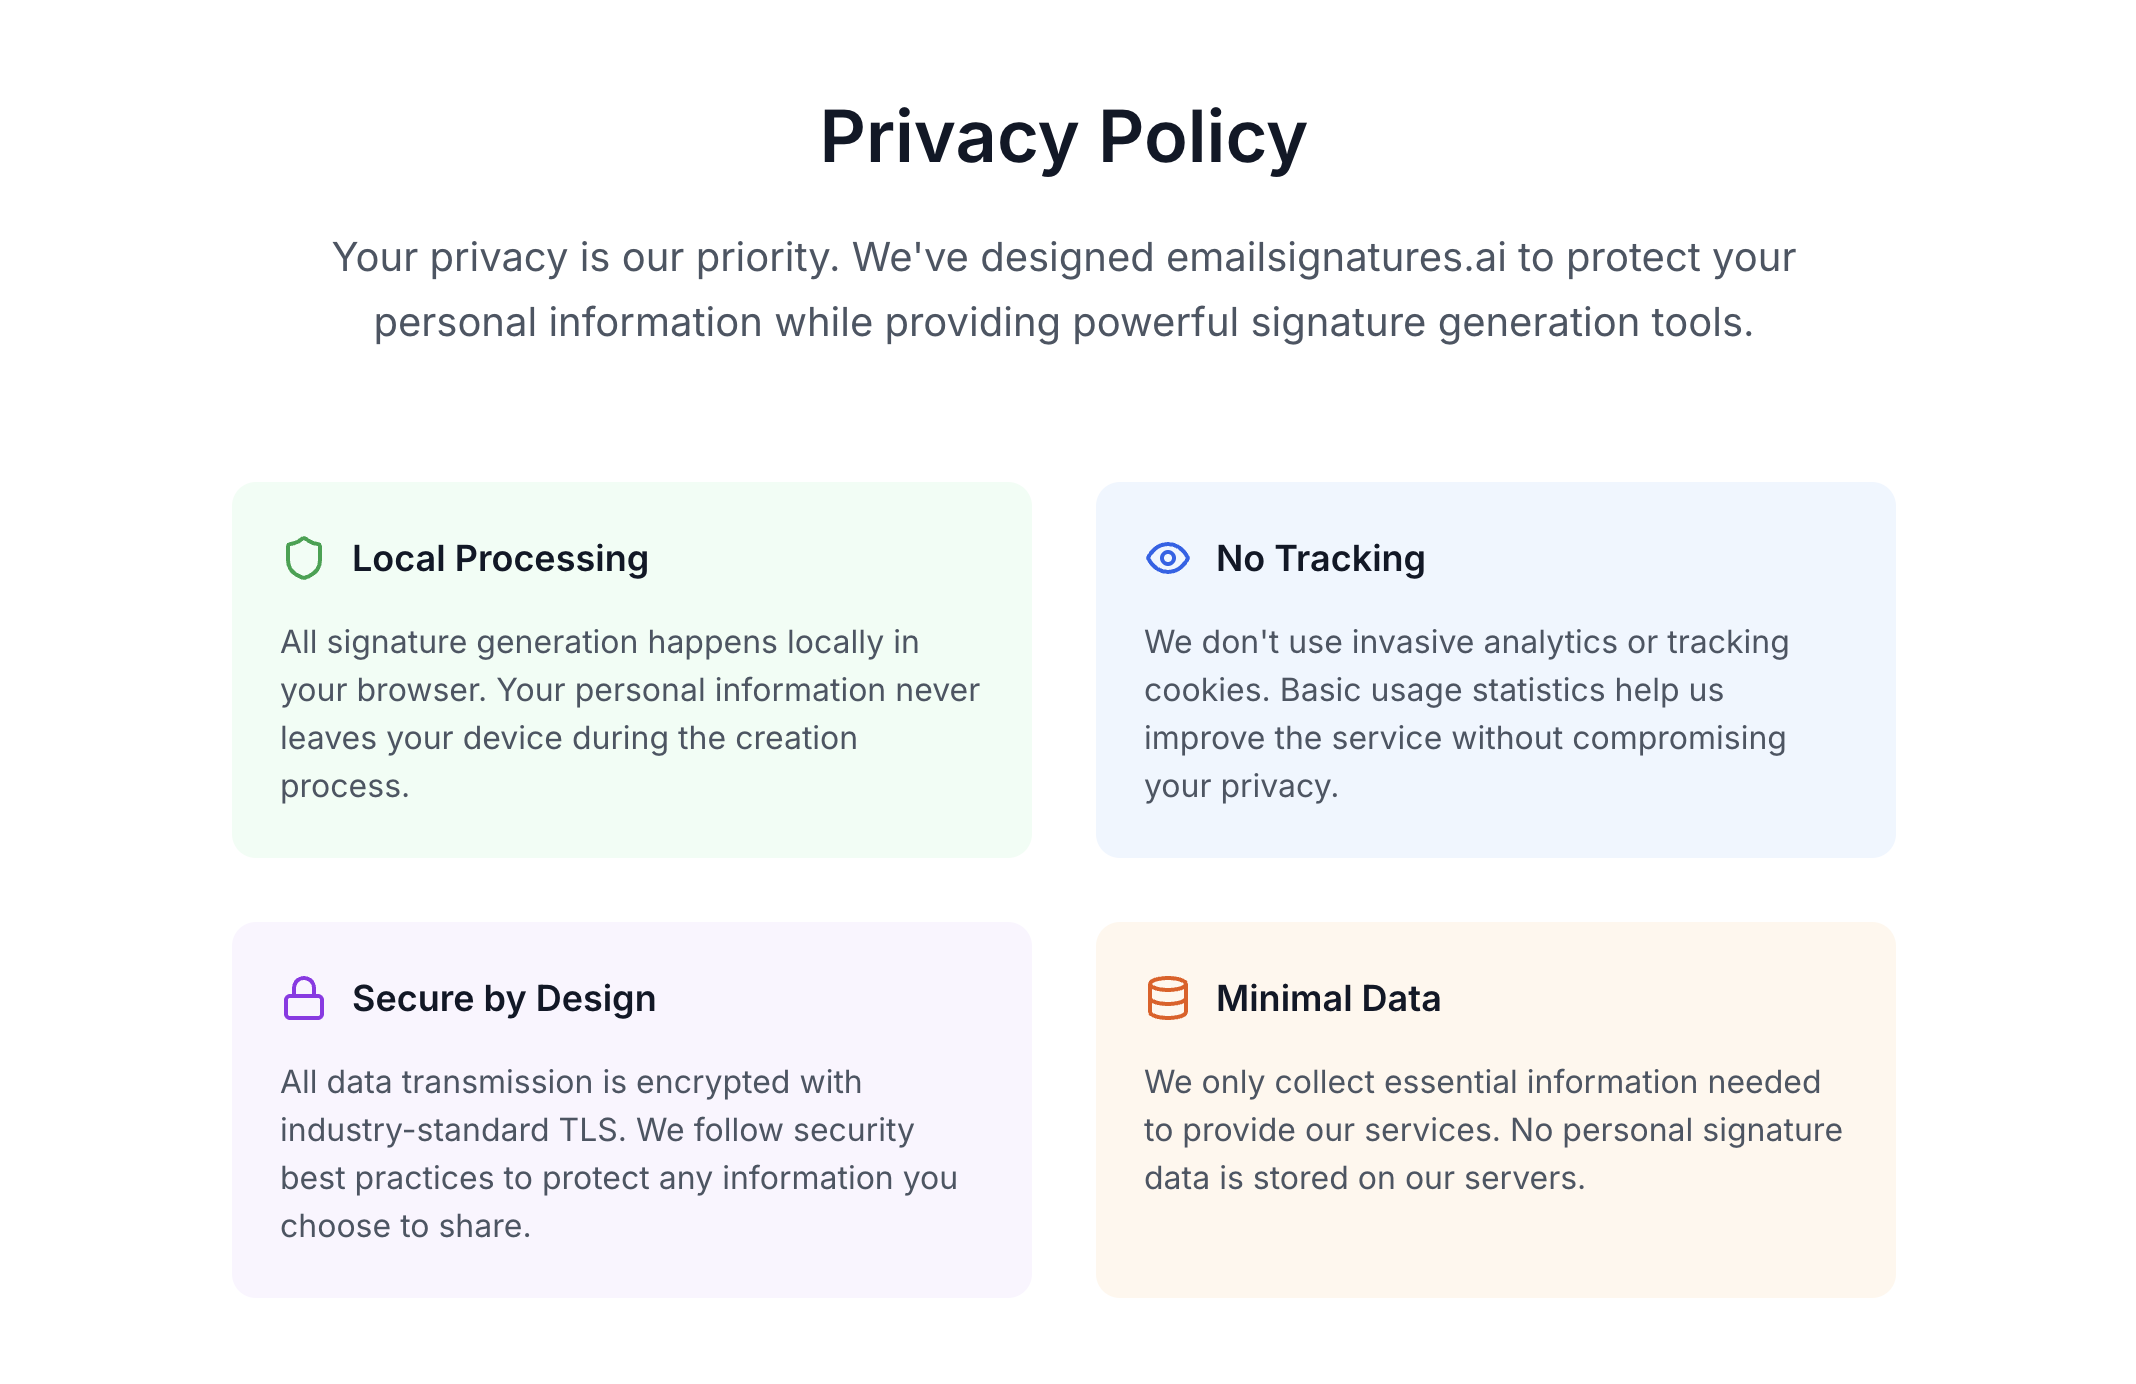Click the No Tracking description paragraph
Viewport: 2136px width, 1384px height.
coord(1466,714)
